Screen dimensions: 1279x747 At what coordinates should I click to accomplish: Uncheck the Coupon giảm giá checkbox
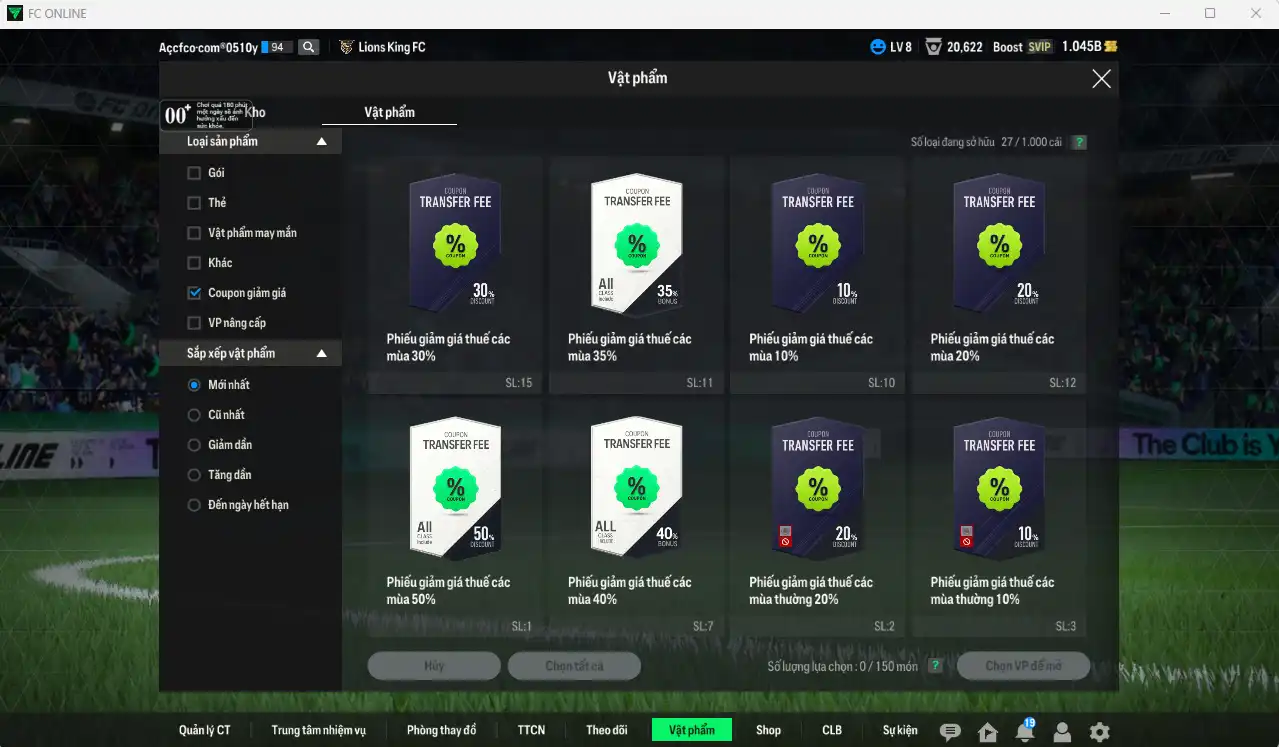pyautogui.click(x=194, y=293)
